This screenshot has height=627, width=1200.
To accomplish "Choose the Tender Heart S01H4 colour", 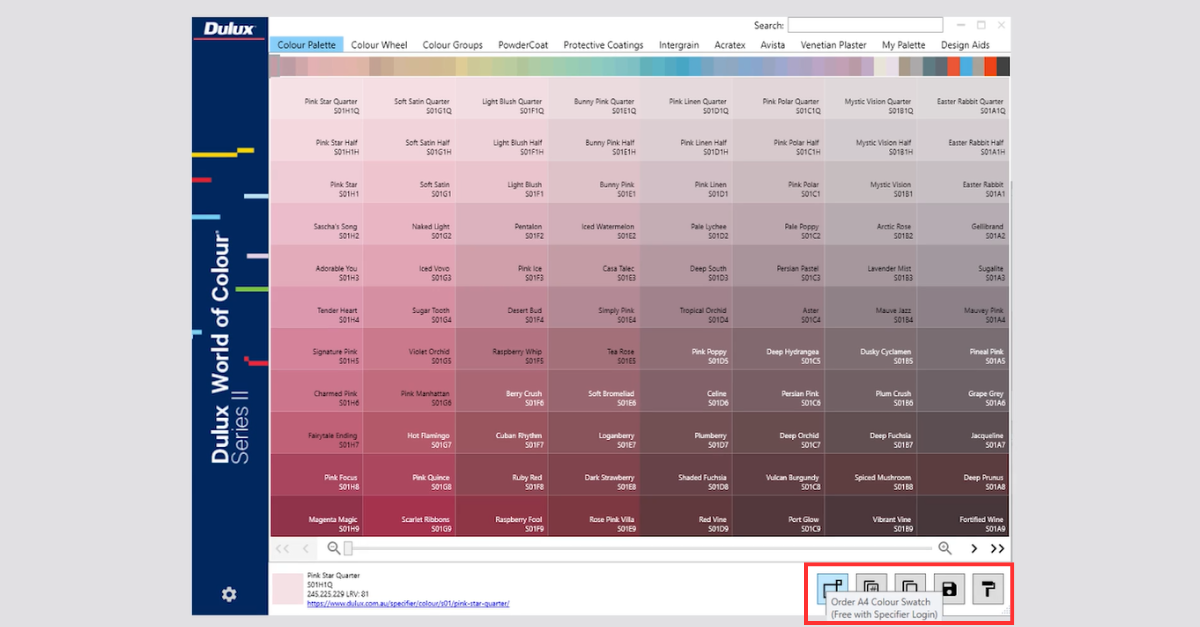I will tap(316, 307).
